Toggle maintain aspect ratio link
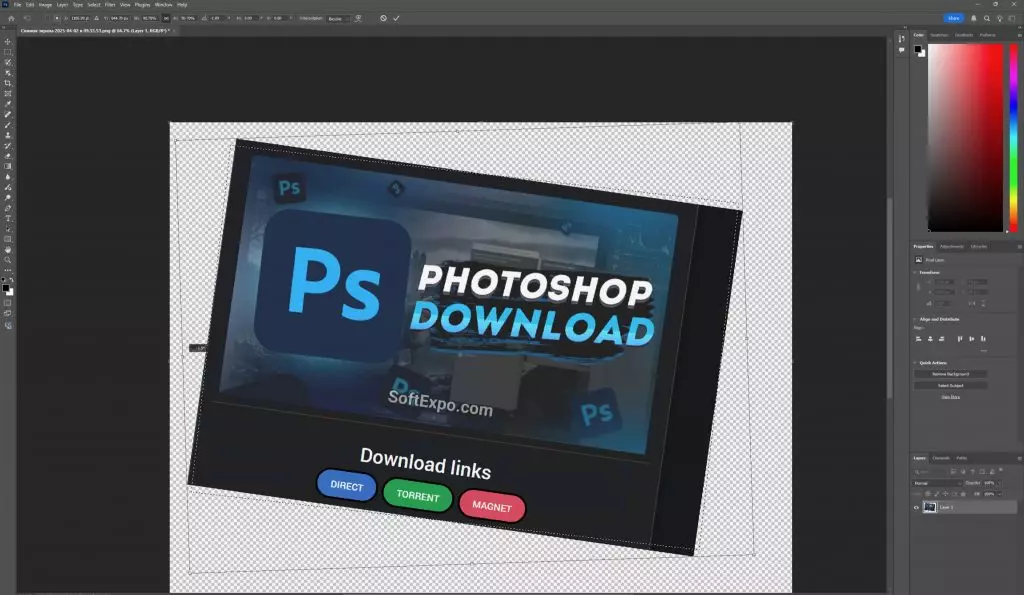Viewport: 1024px width, 595px height. [166, 18]
